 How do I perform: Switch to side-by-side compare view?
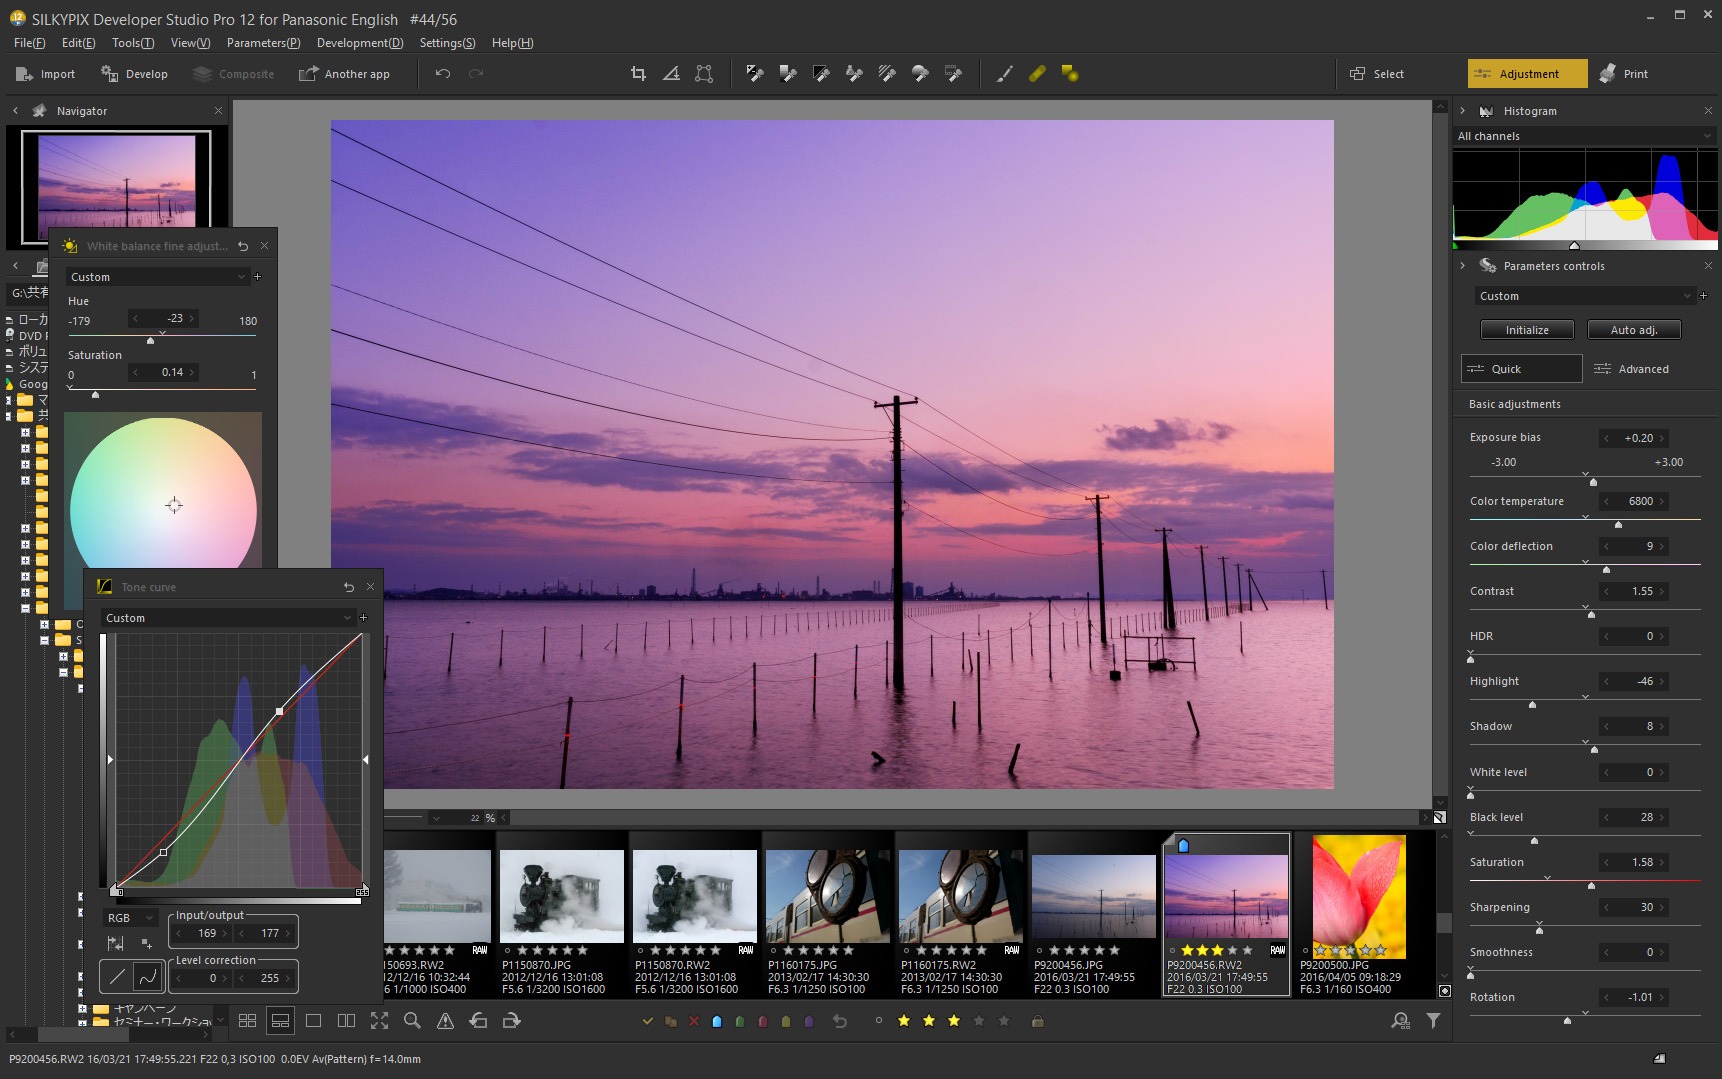click(x=346, y=1021)
